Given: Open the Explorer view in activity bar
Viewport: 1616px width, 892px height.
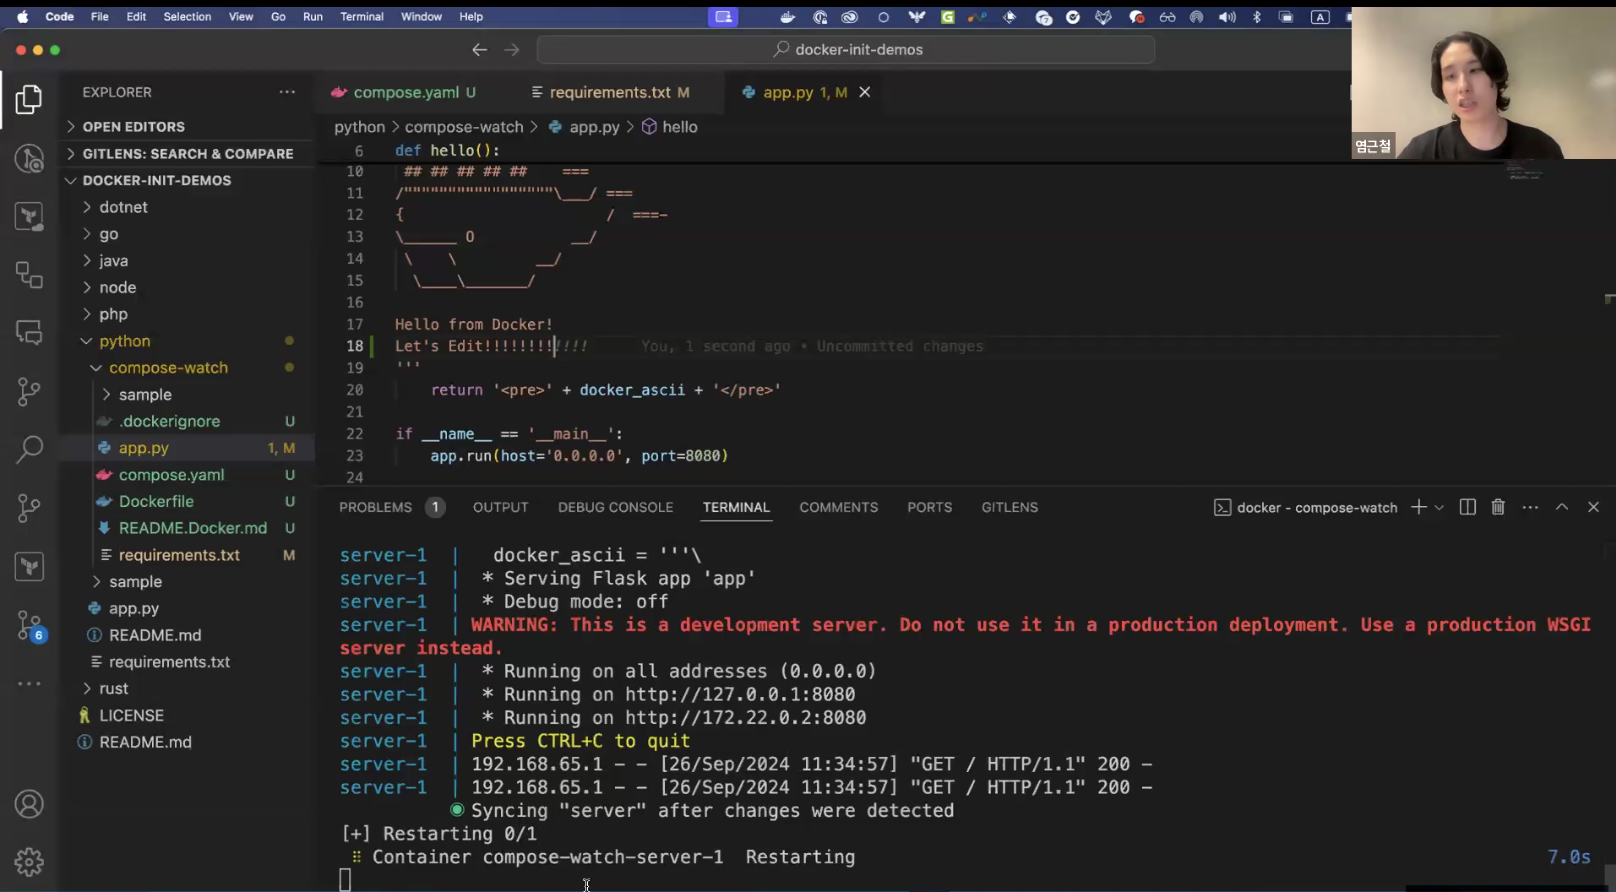Looking at the screenshot, I should 29,99.
